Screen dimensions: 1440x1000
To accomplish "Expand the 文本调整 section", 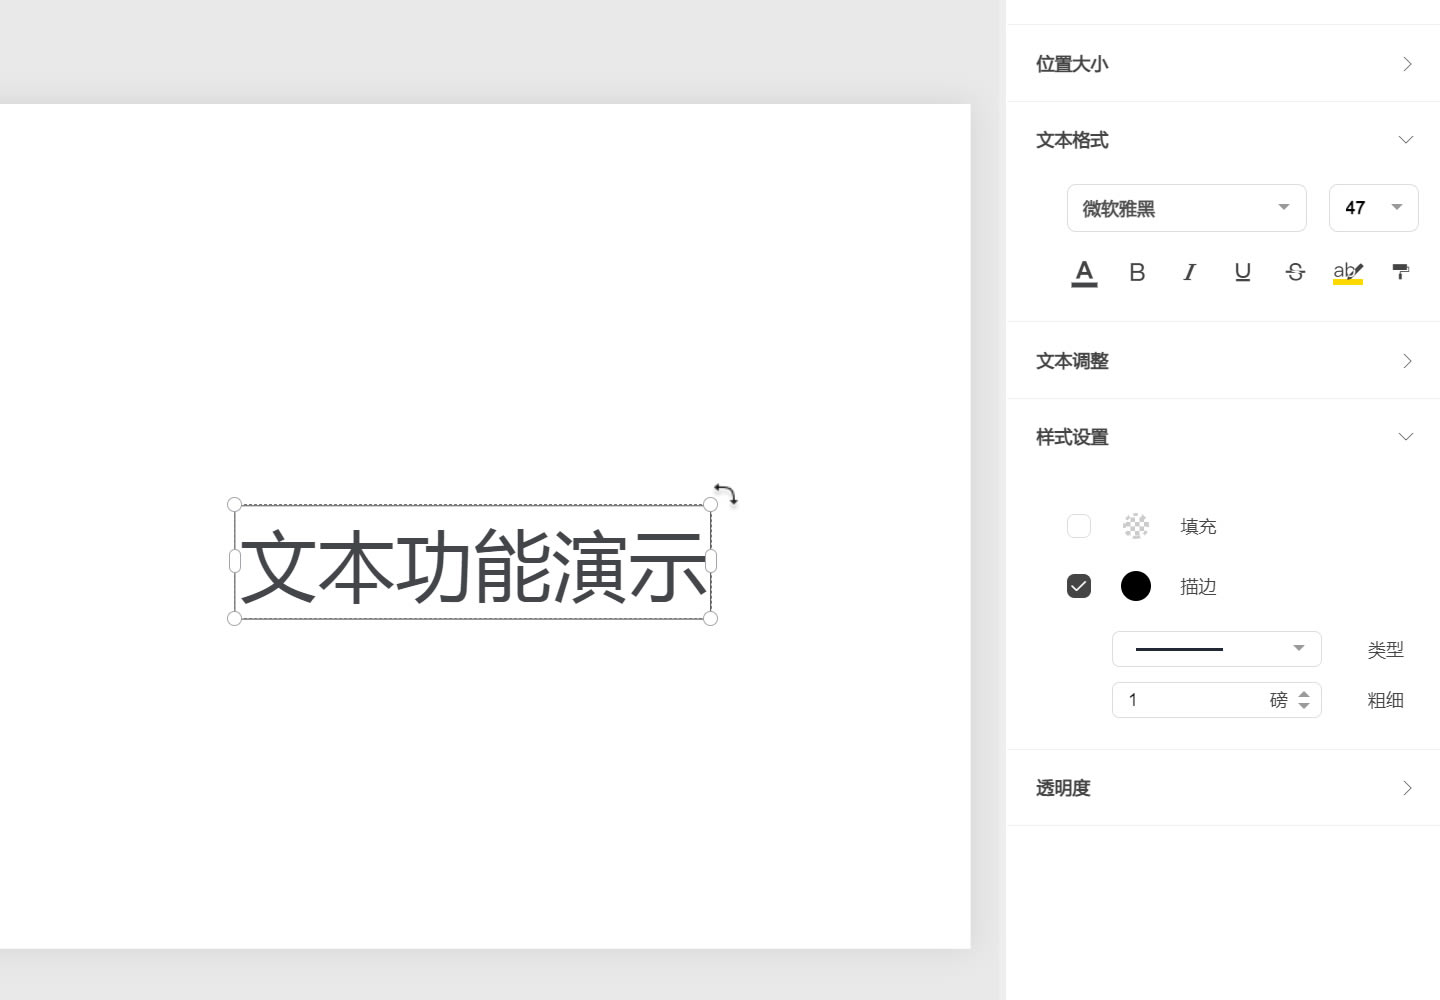I will tap(1223, 361).
